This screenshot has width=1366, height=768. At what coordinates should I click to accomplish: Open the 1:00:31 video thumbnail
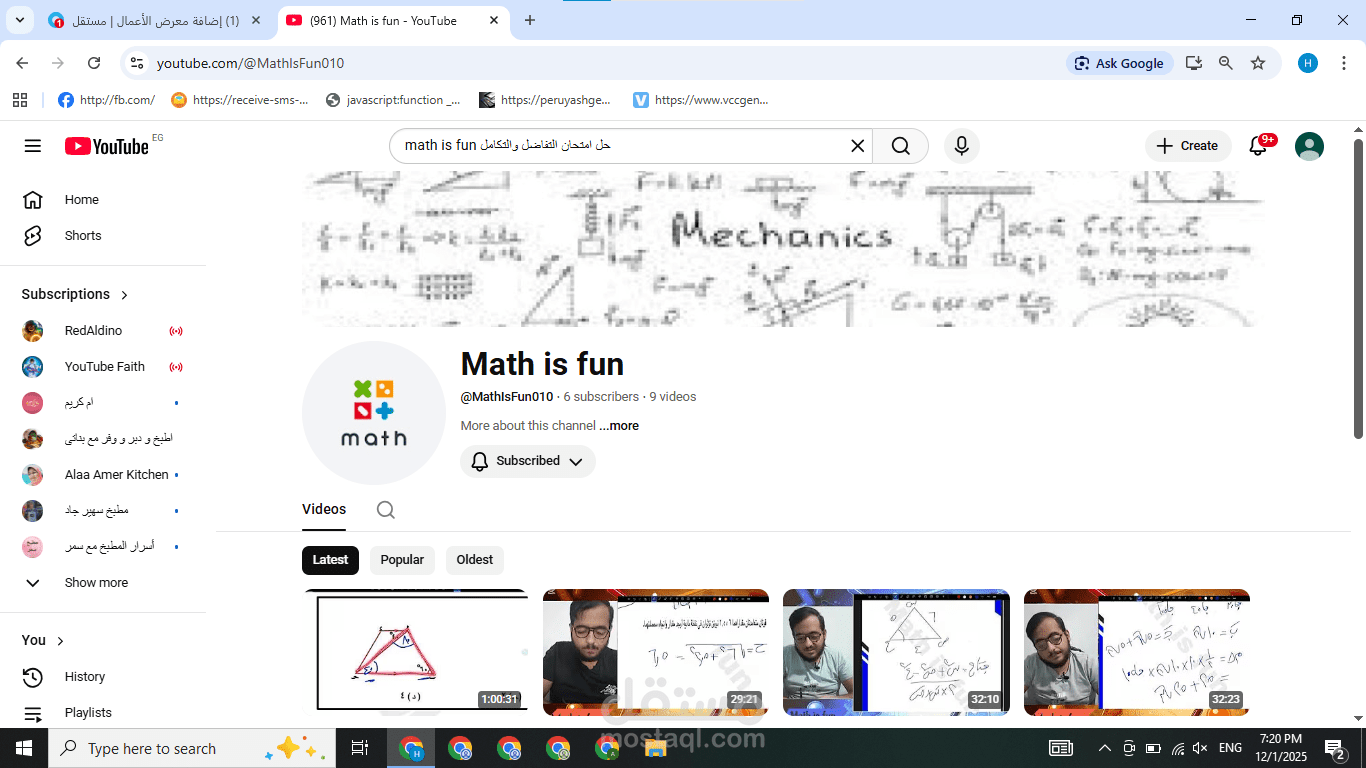point(415,652)
